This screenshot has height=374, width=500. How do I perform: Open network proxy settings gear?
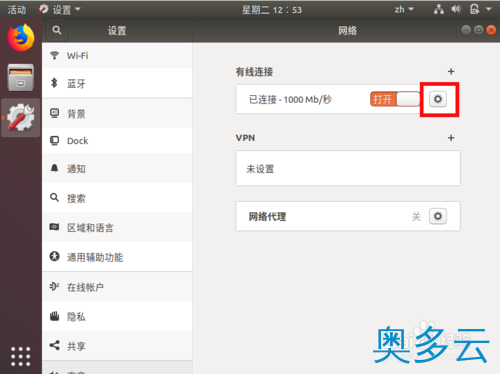click(x=438, y=216)
